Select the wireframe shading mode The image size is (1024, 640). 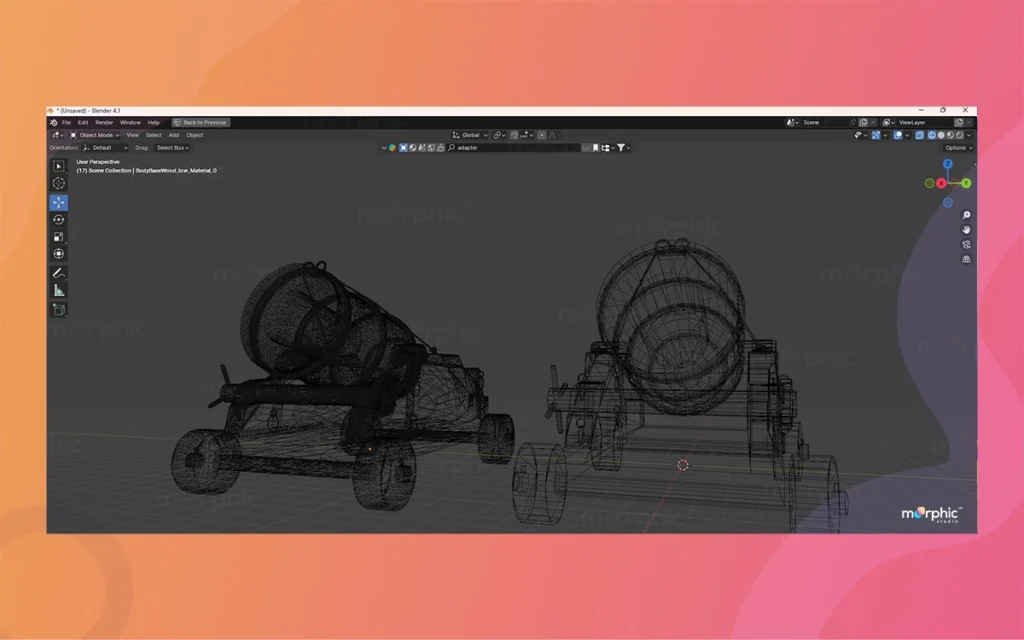coord(932,135)
